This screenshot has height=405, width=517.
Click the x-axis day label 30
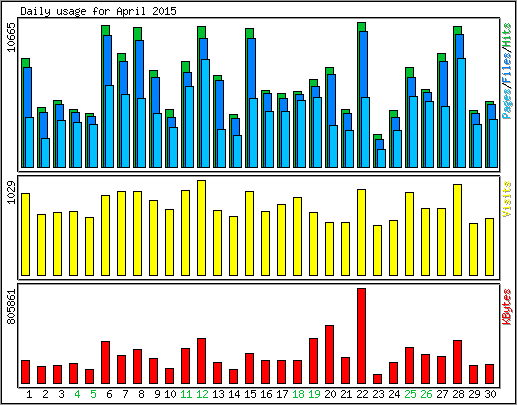coord(490,394)
